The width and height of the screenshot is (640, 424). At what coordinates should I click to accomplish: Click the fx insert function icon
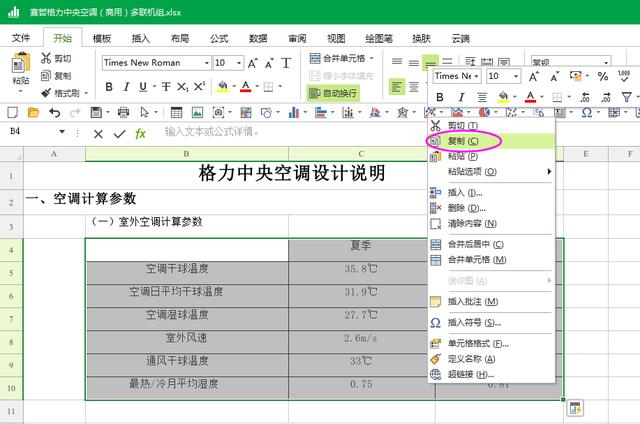140,133
